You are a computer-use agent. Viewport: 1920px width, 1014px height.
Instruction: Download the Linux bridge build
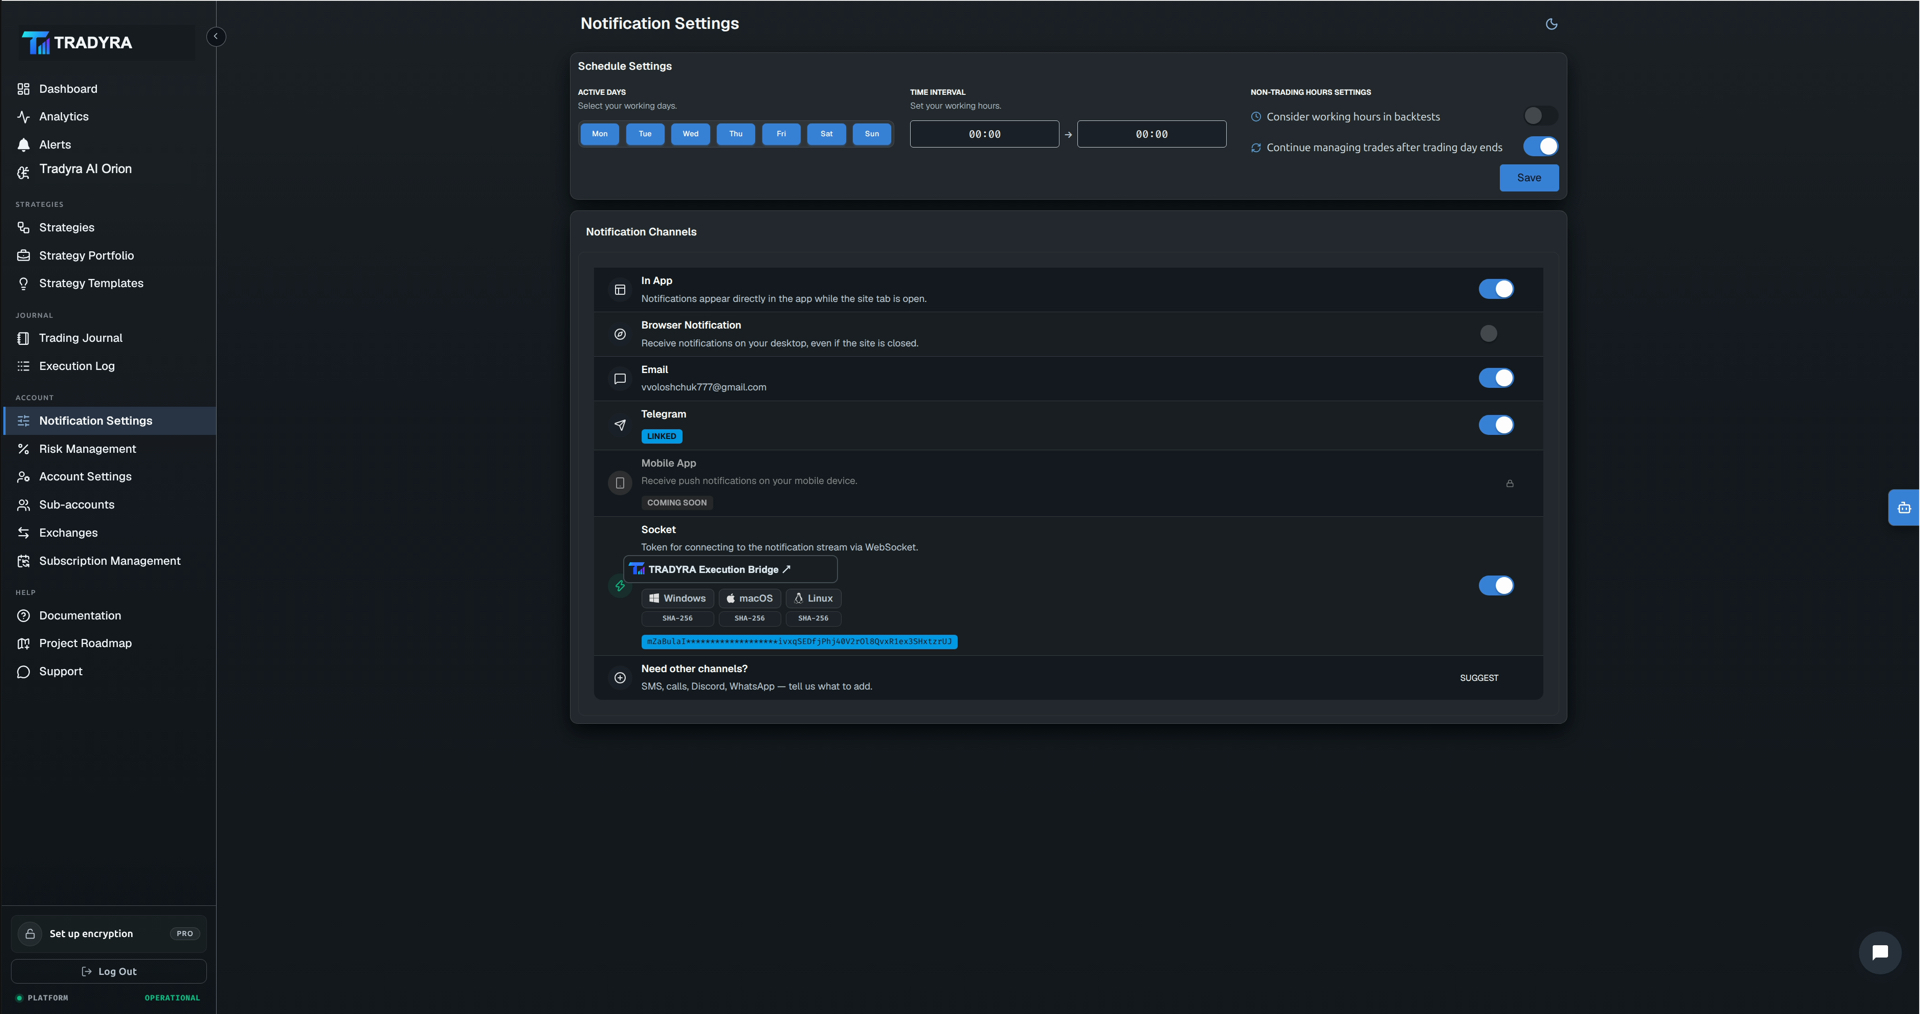pos(813,598)
